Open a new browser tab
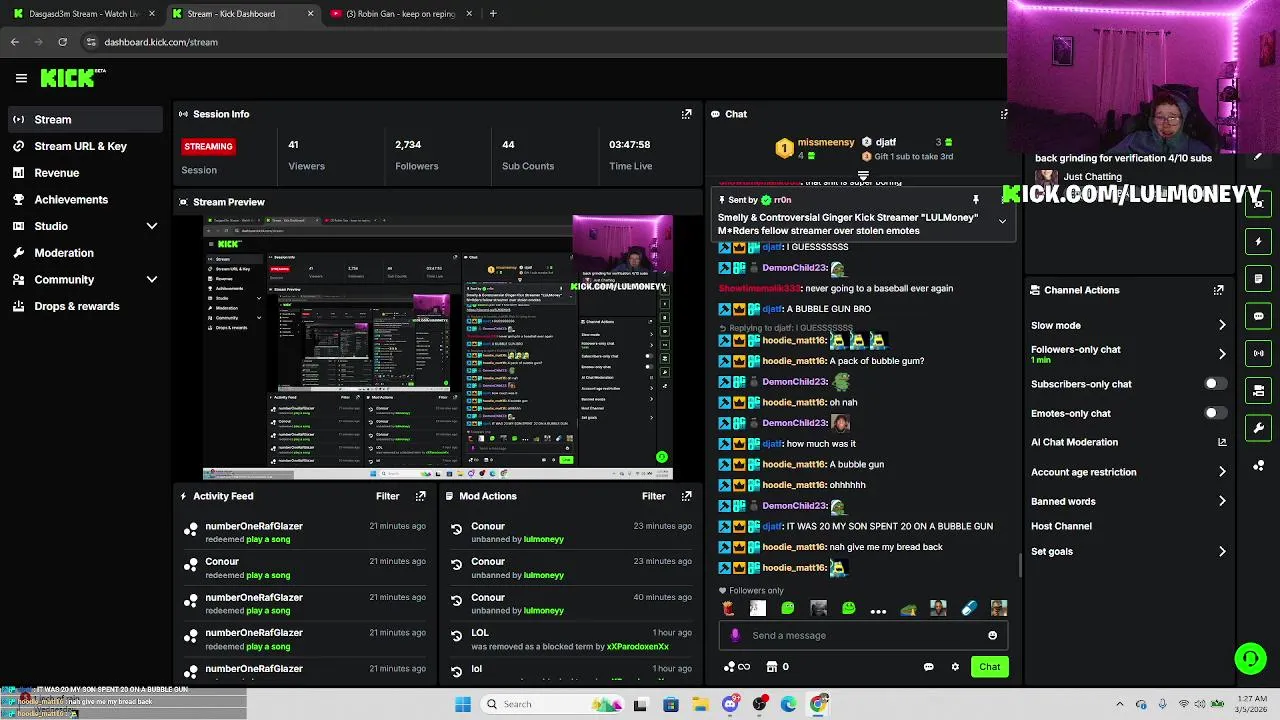Viewport: 1280px width, 720px height. coord(493,14)
